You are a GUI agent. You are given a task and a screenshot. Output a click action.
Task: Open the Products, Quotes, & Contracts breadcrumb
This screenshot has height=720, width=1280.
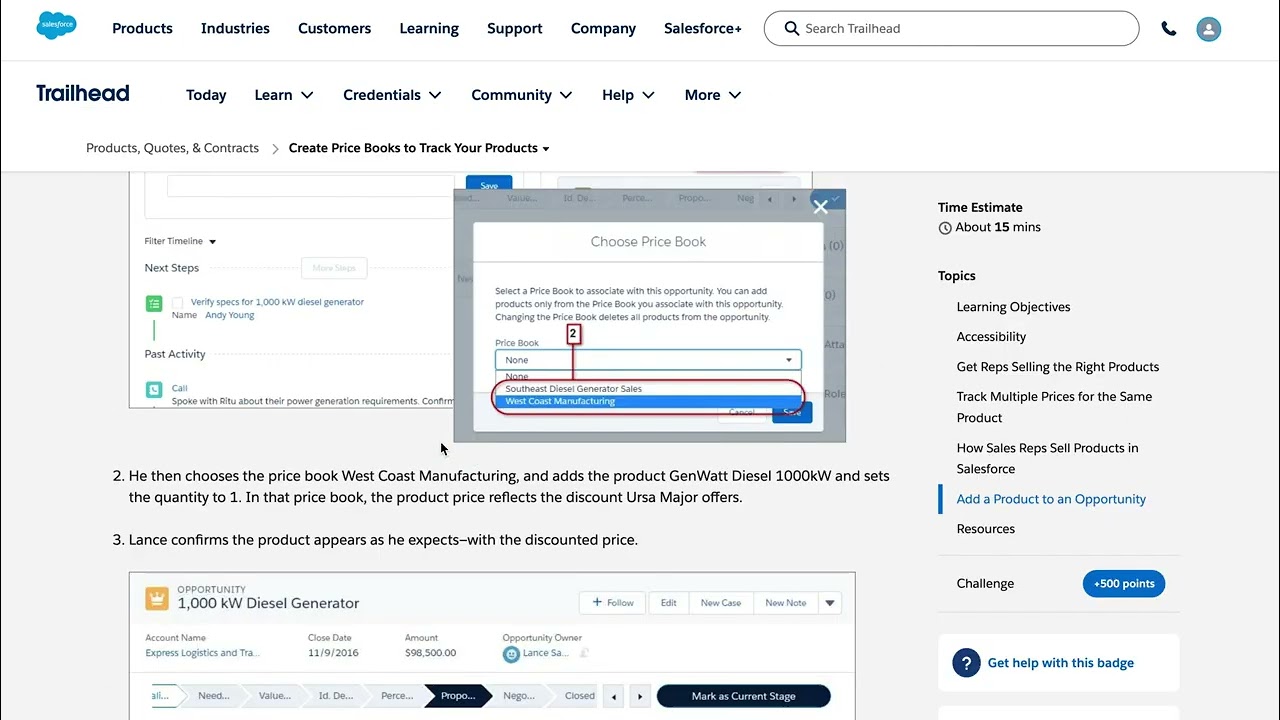172,148
